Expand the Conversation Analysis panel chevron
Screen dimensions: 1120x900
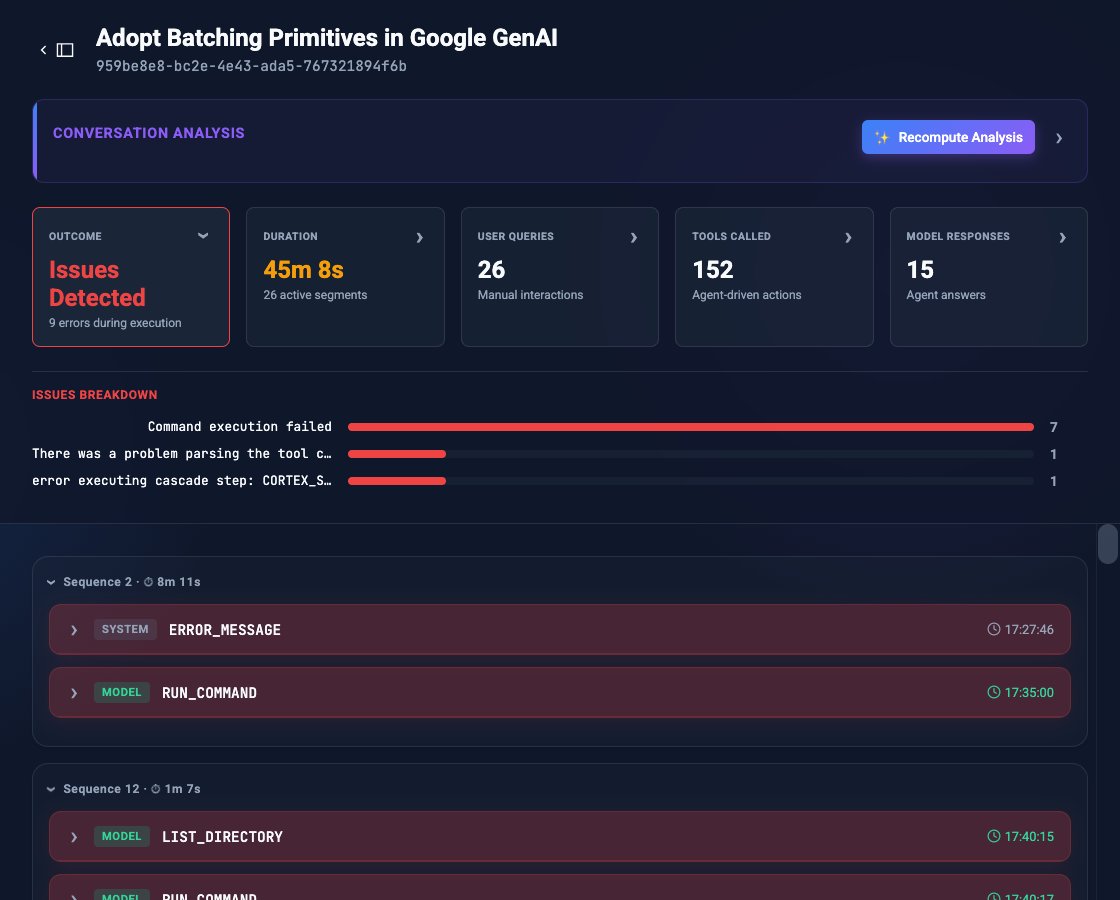(x=1059, y=138)
